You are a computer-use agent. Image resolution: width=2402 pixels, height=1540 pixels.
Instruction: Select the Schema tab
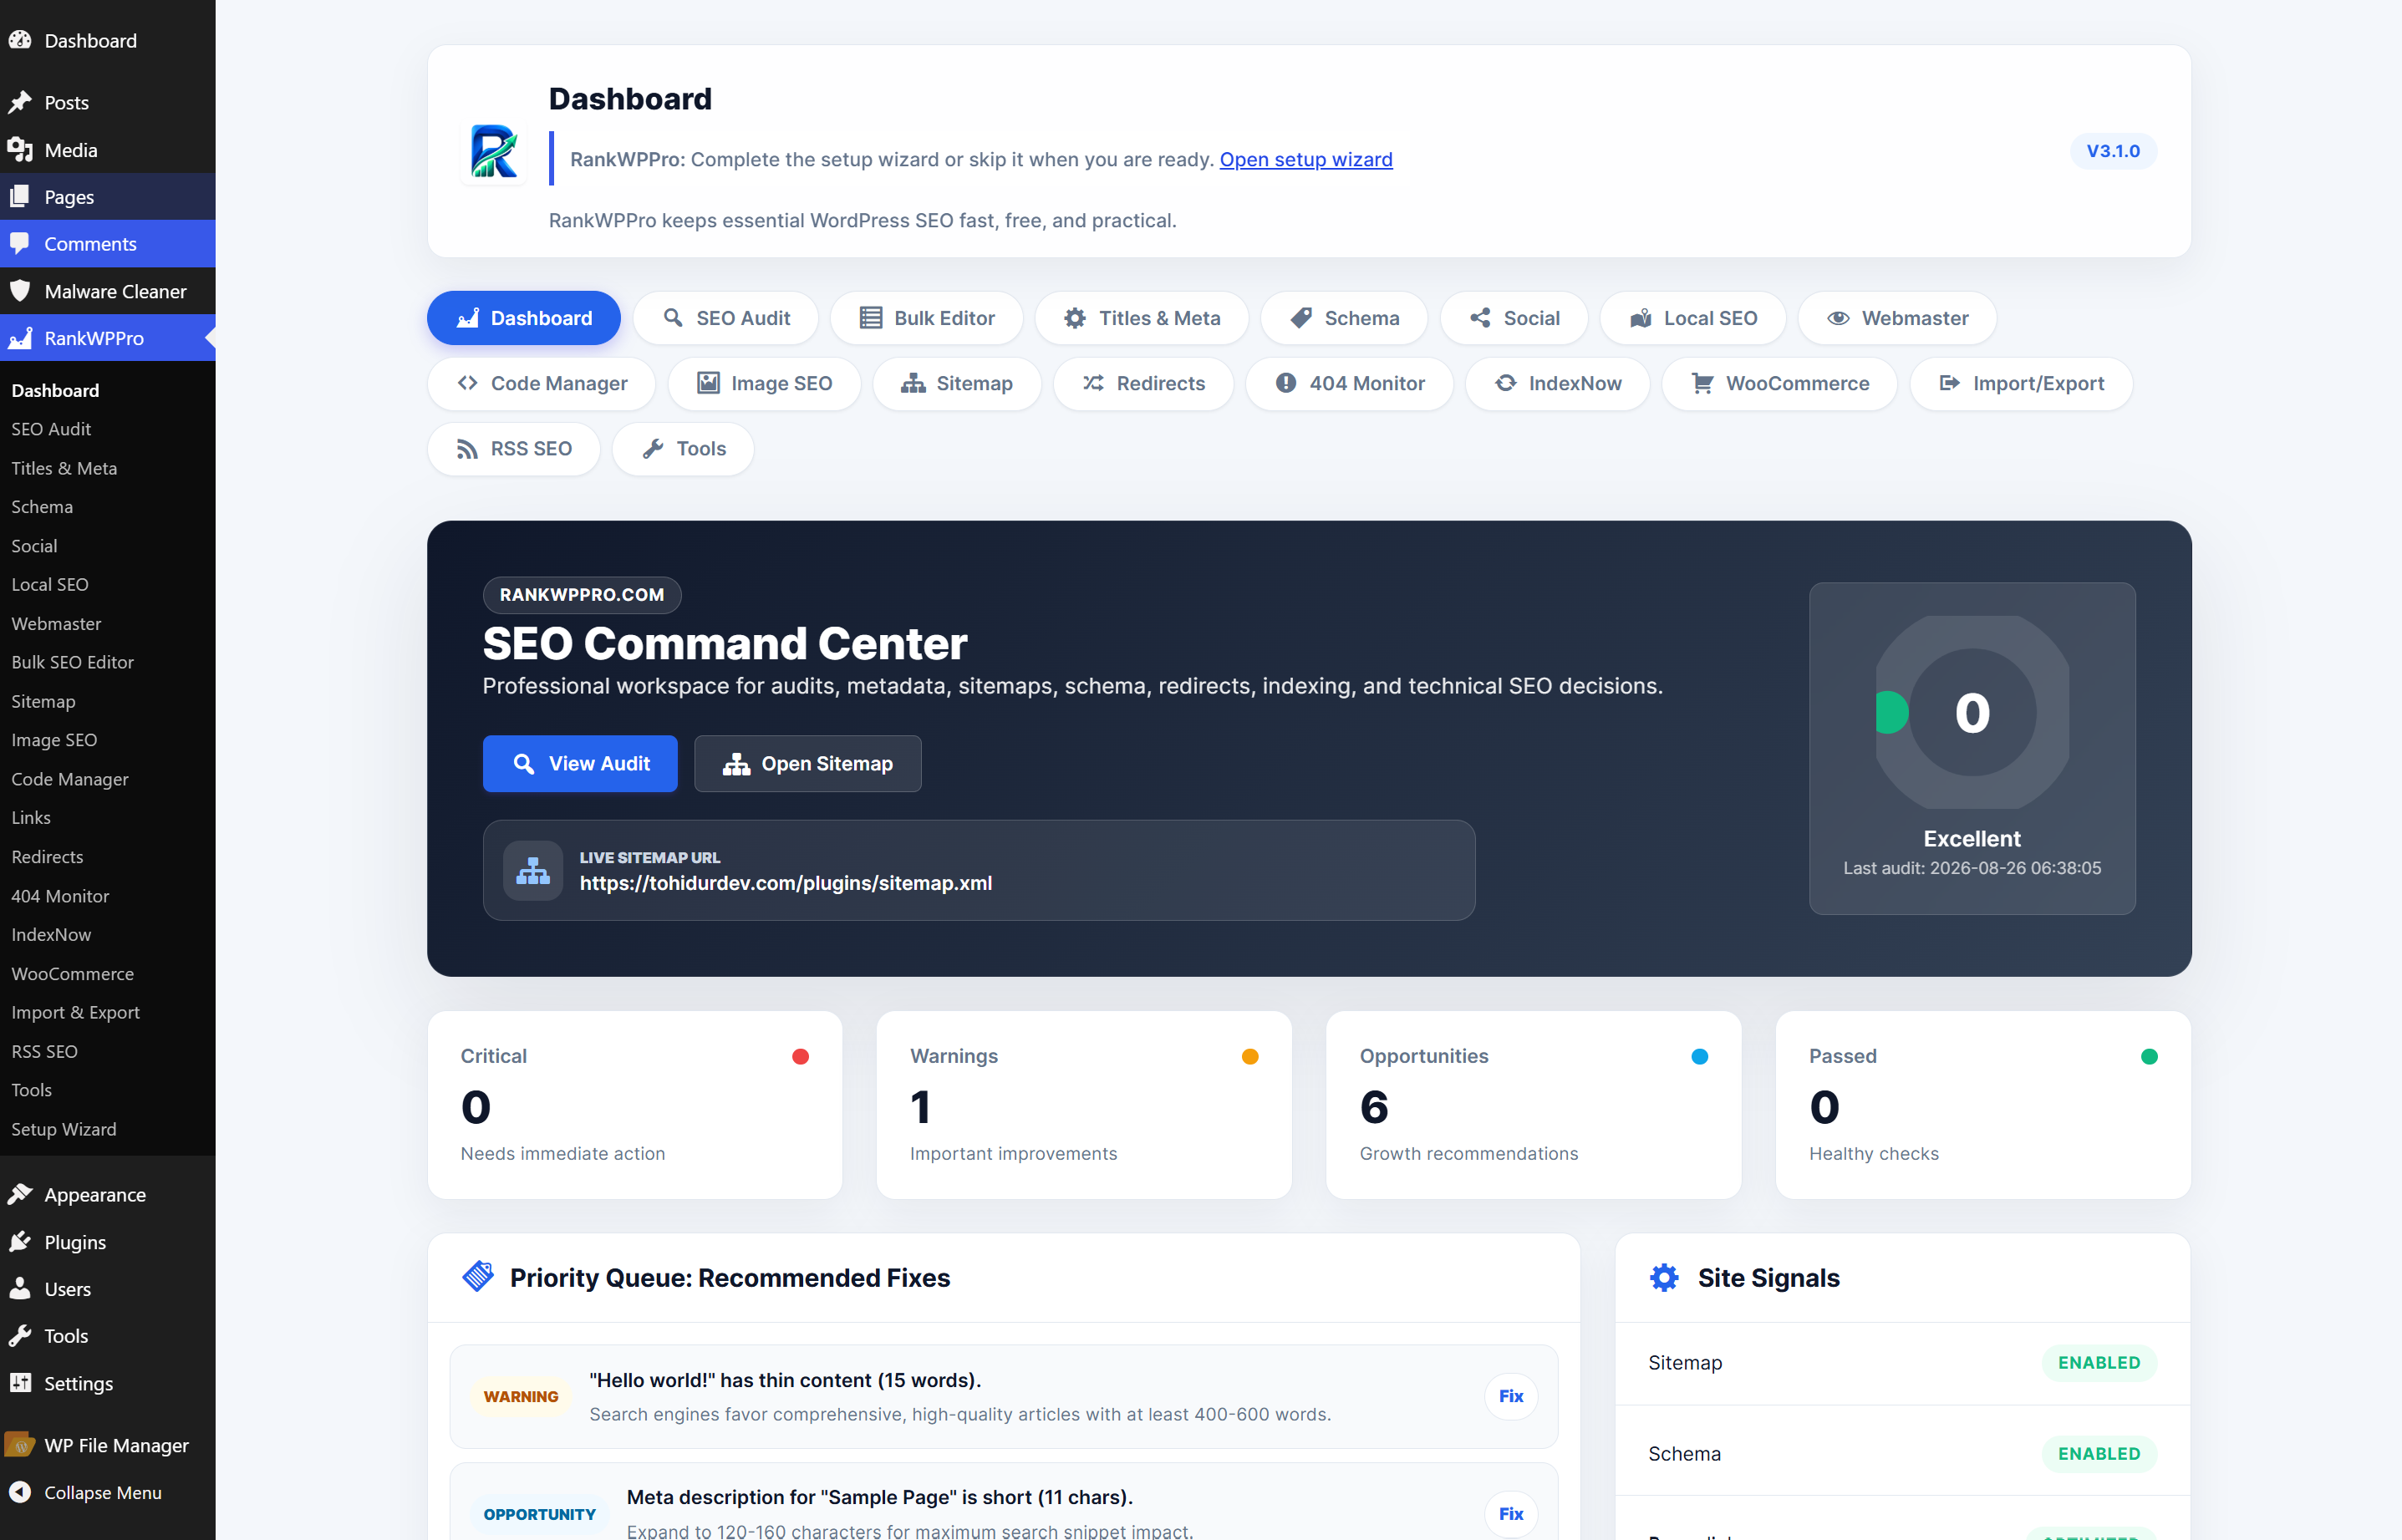pos(1344,318)
